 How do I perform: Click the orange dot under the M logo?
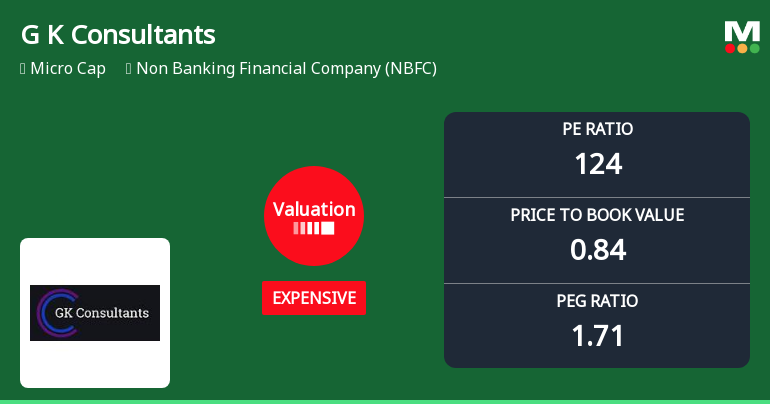click(742, 48)
